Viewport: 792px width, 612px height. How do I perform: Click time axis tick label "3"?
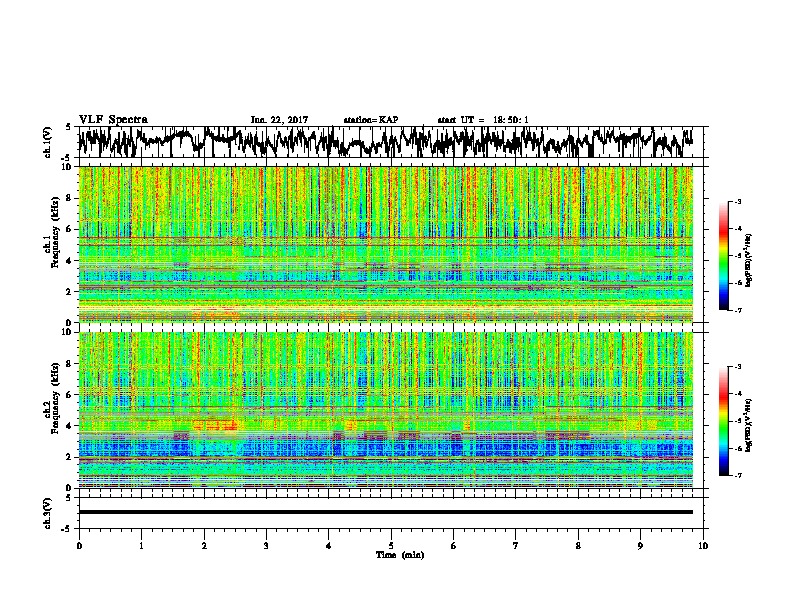[x=266, y=546]
